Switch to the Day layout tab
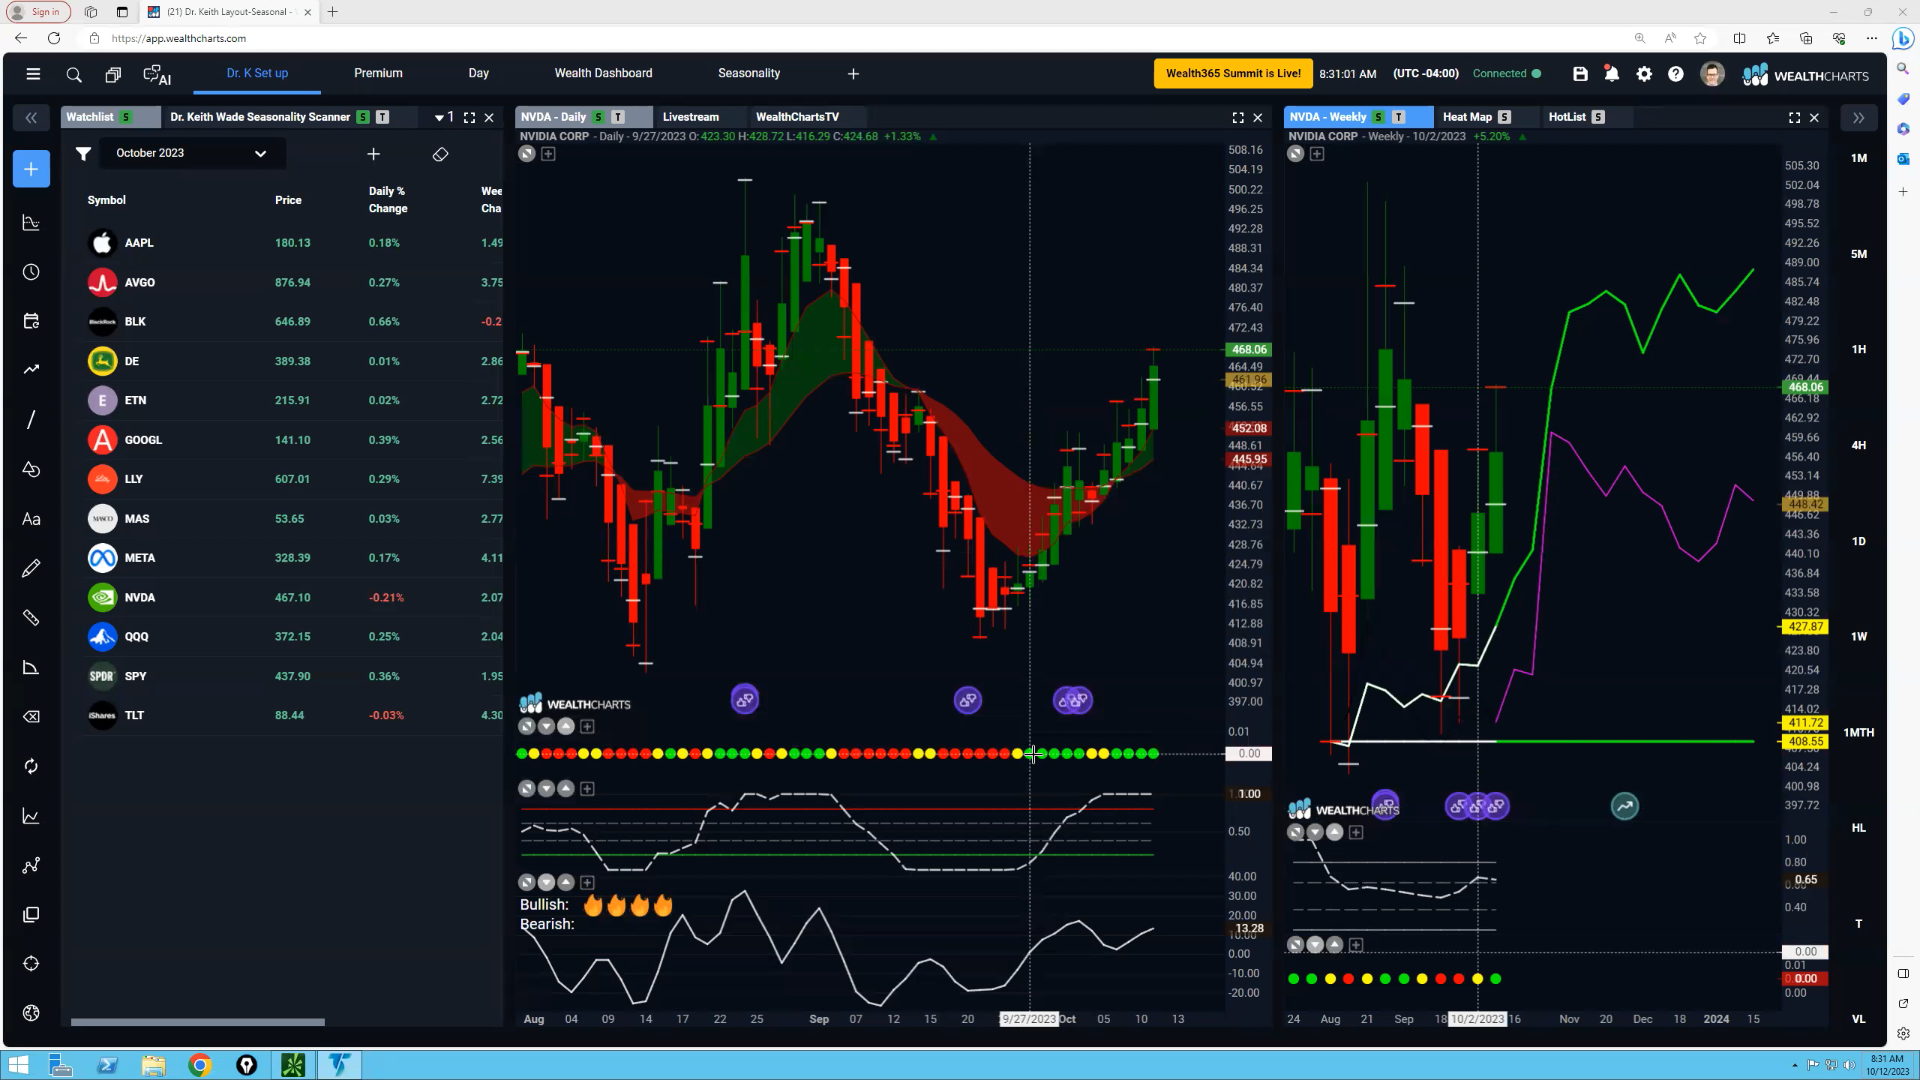 pyautogui.click(x=478, y=73)
